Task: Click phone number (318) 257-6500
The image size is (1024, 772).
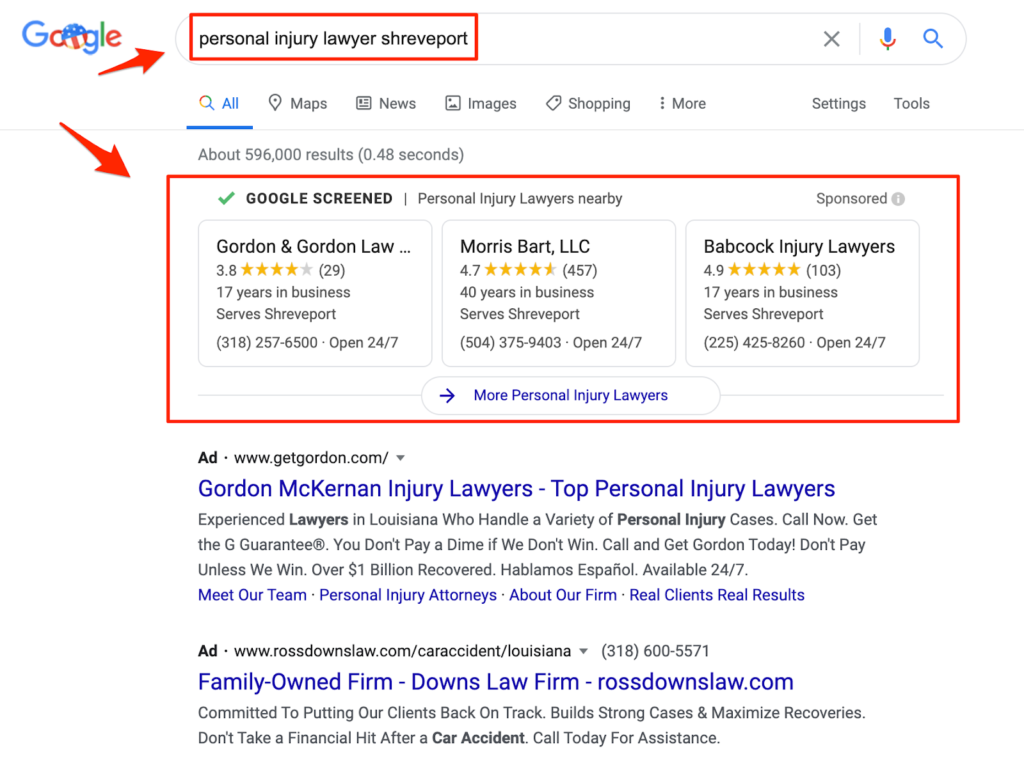Action: 266,342
